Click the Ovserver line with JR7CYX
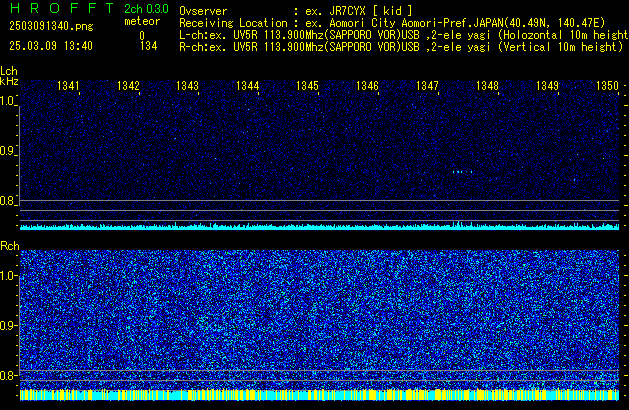Viewport: 629px width, 410px height. 296,11
